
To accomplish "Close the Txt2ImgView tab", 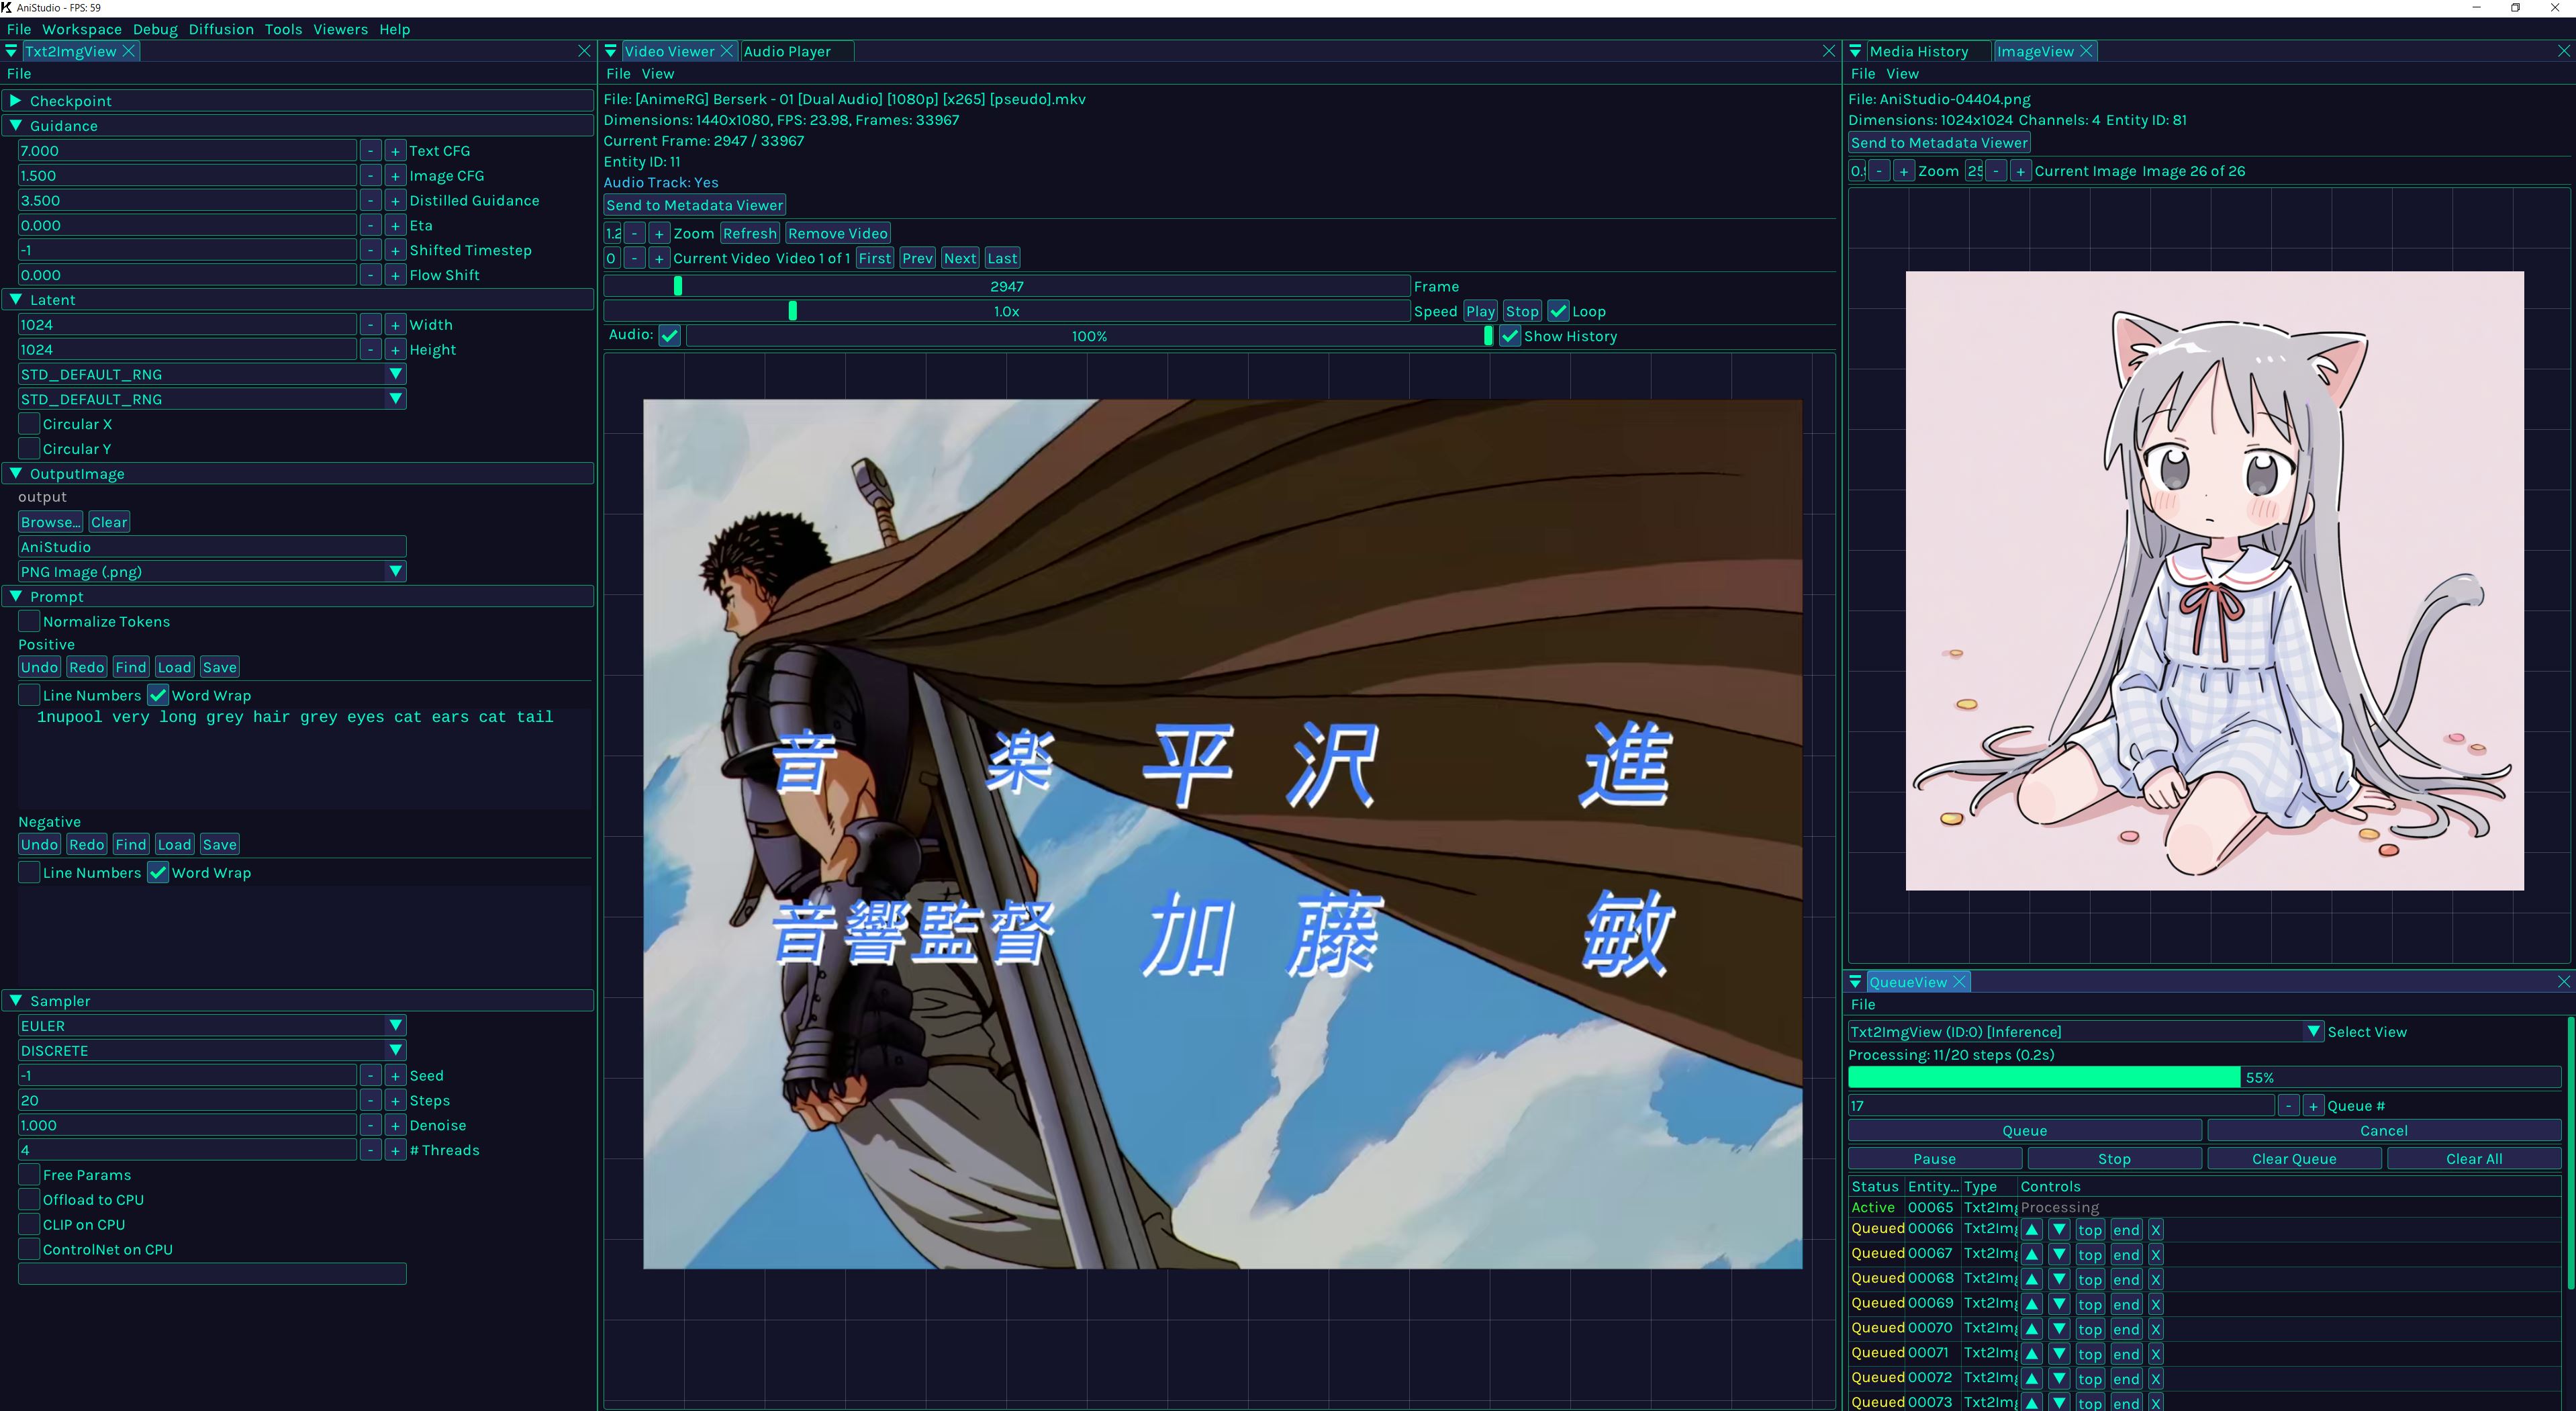I will click(x=129, y=51).
